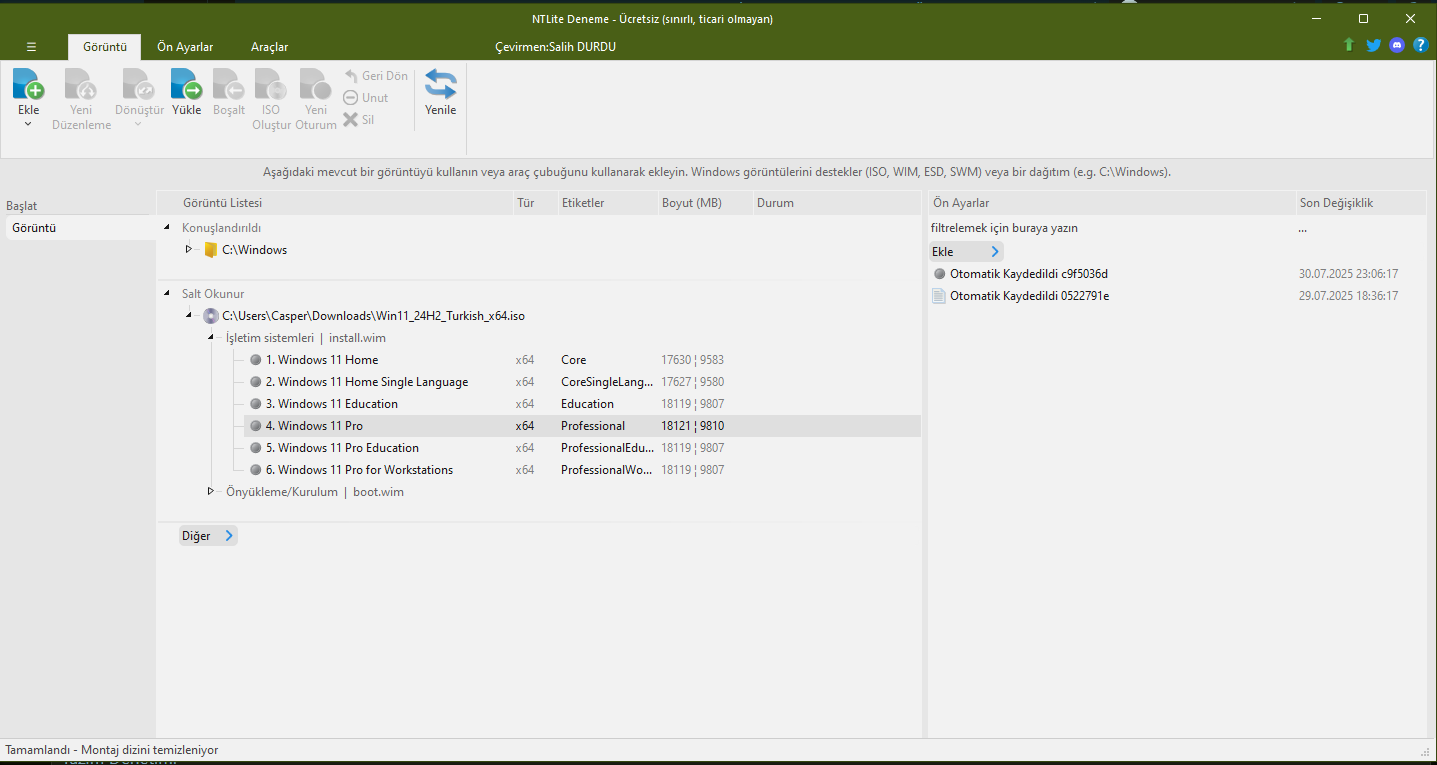Expand the C:\Windows tree node
Viewport: 1437px width, 765px height.
(x=188, y=249)
